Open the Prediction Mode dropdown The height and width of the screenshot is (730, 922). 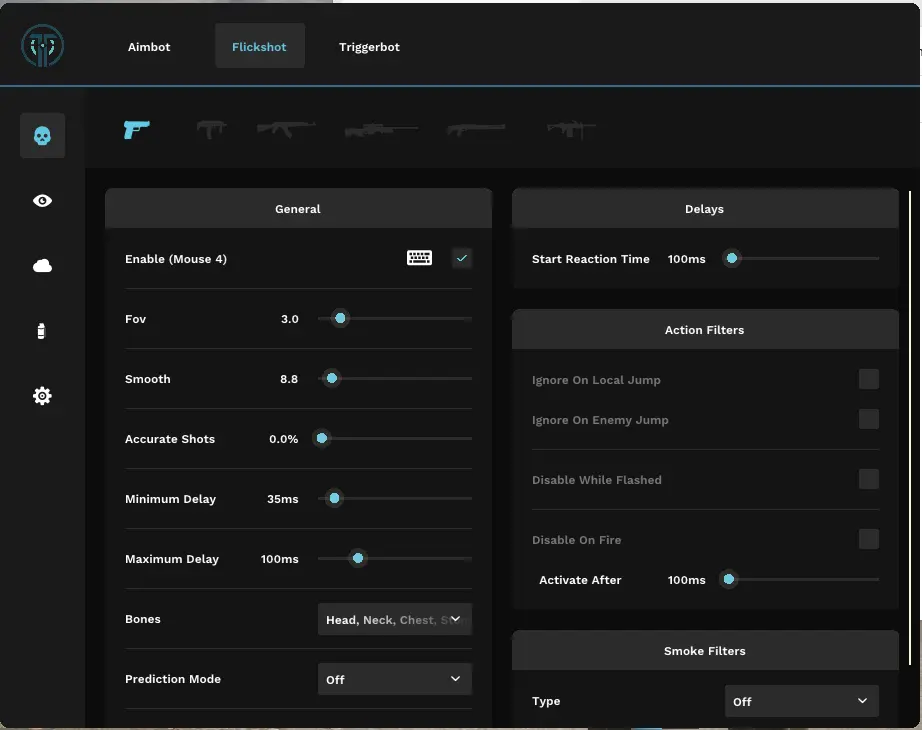pyautogui.click(x=395, y=679)
